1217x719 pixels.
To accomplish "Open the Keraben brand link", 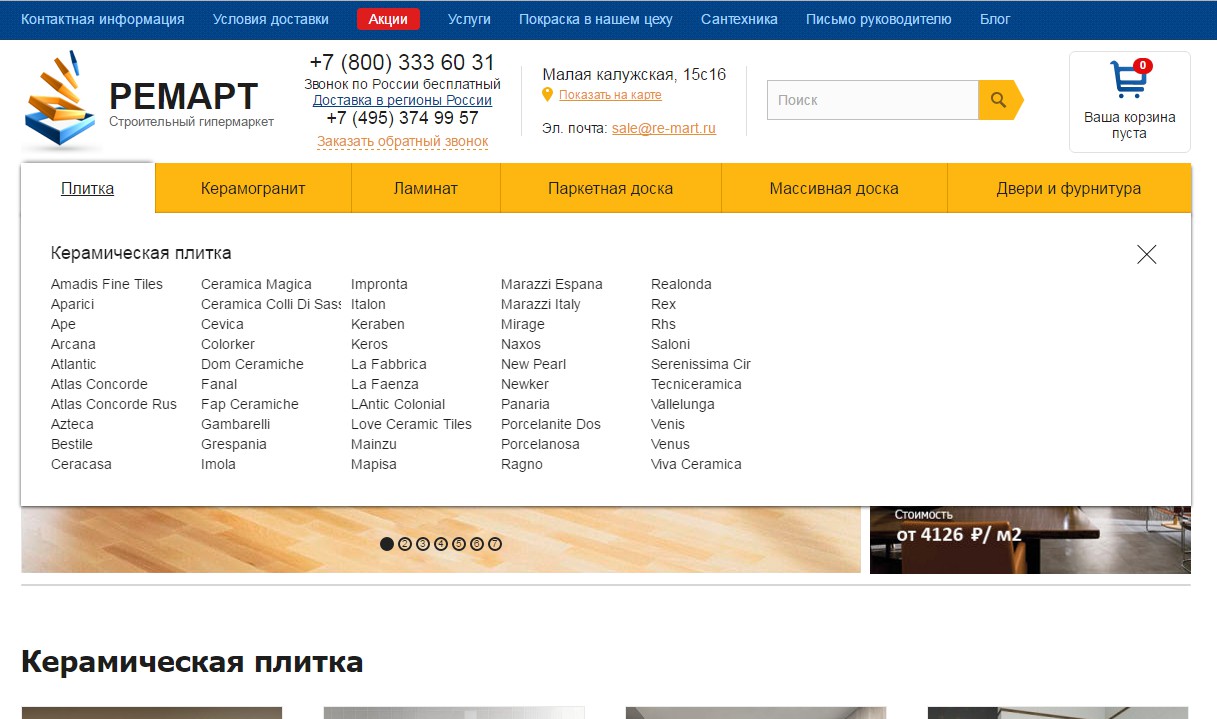I will (378, 324).
